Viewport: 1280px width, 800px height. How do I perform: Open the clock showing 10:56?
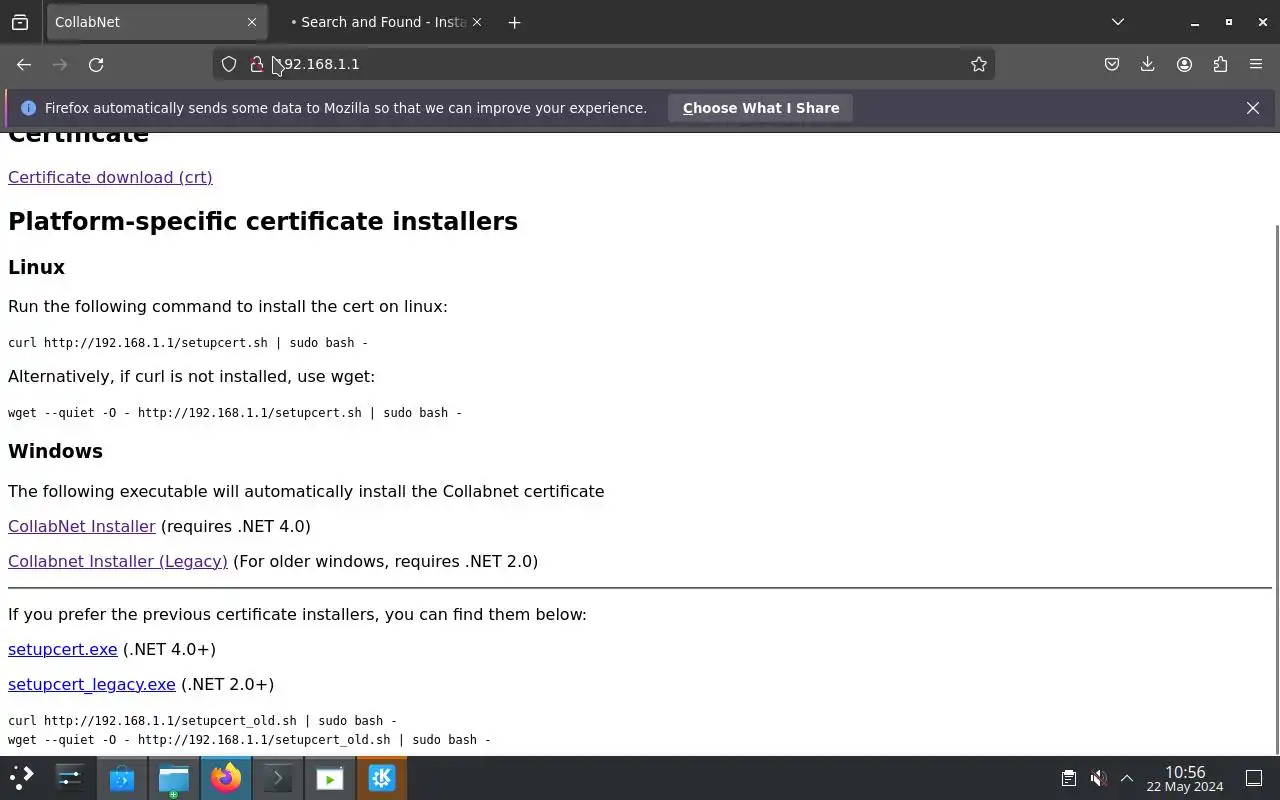(1185, 778)
